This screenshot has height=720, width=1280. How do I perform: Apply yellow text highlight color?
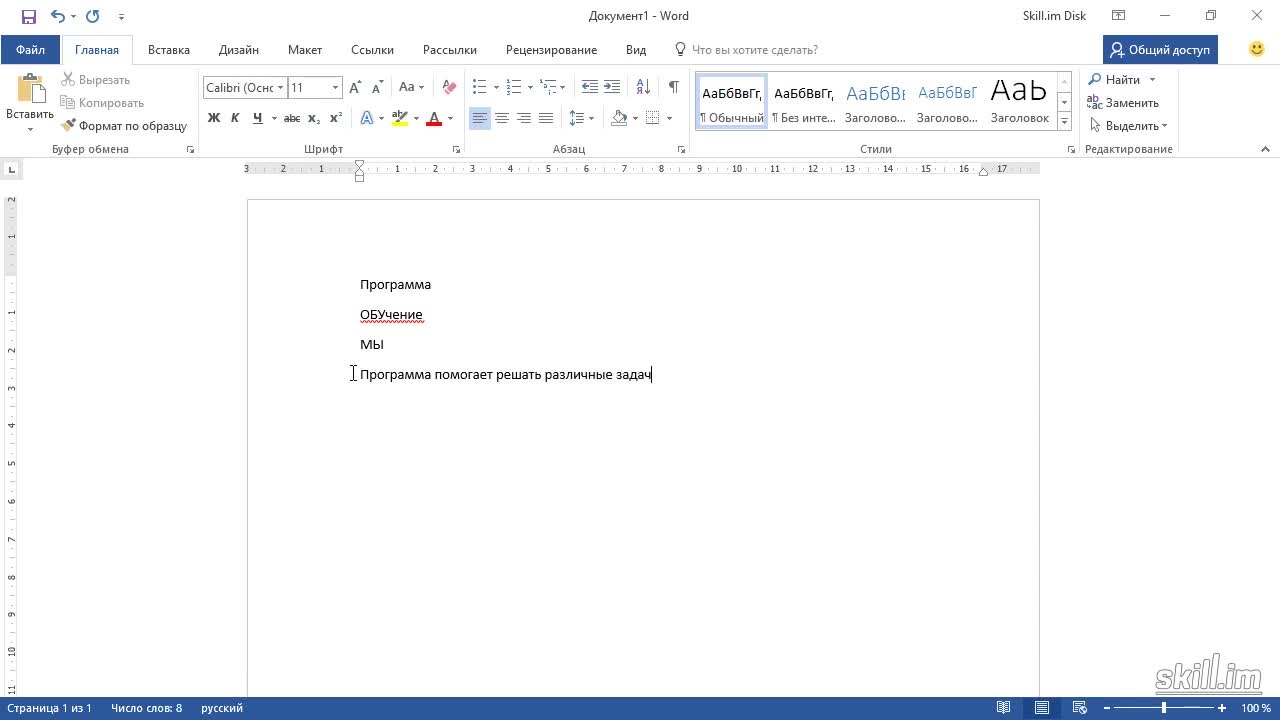[x=400, y=118]
